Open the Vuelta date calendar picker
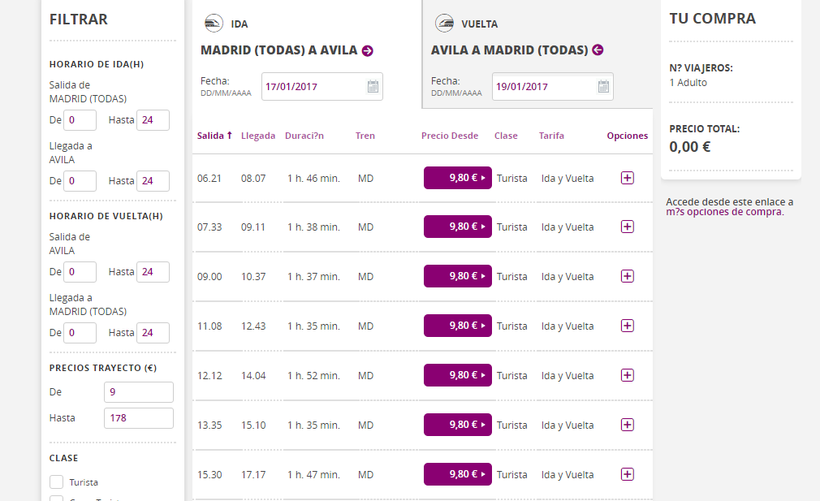This screenshot has height=501, width=820. (603, 87)
